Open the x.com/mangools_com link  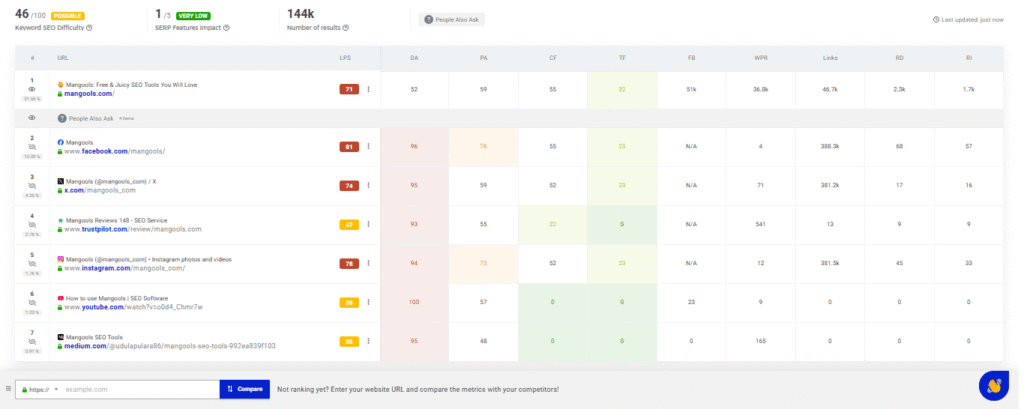click(100, 190)
